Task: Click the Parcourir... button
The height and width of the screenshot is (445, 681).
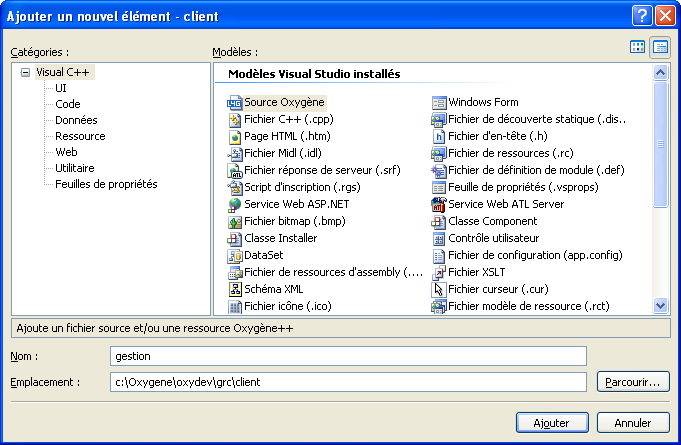Action: pos(633,382)
